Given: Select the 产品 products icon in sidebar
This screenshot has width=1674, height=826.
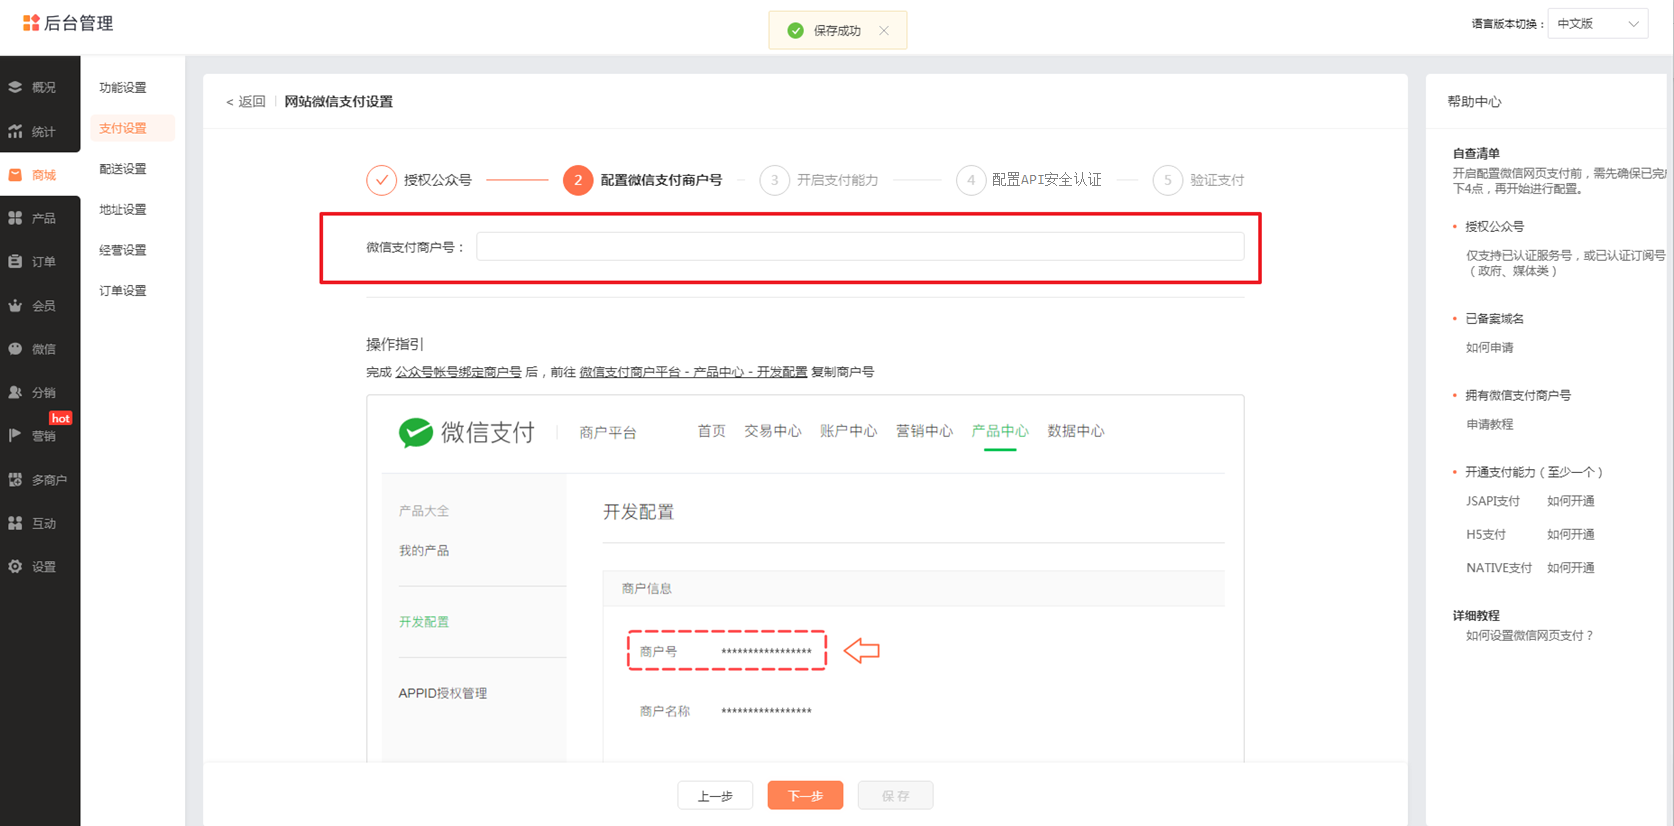Looking at the screenshot, I should point(15,218).
